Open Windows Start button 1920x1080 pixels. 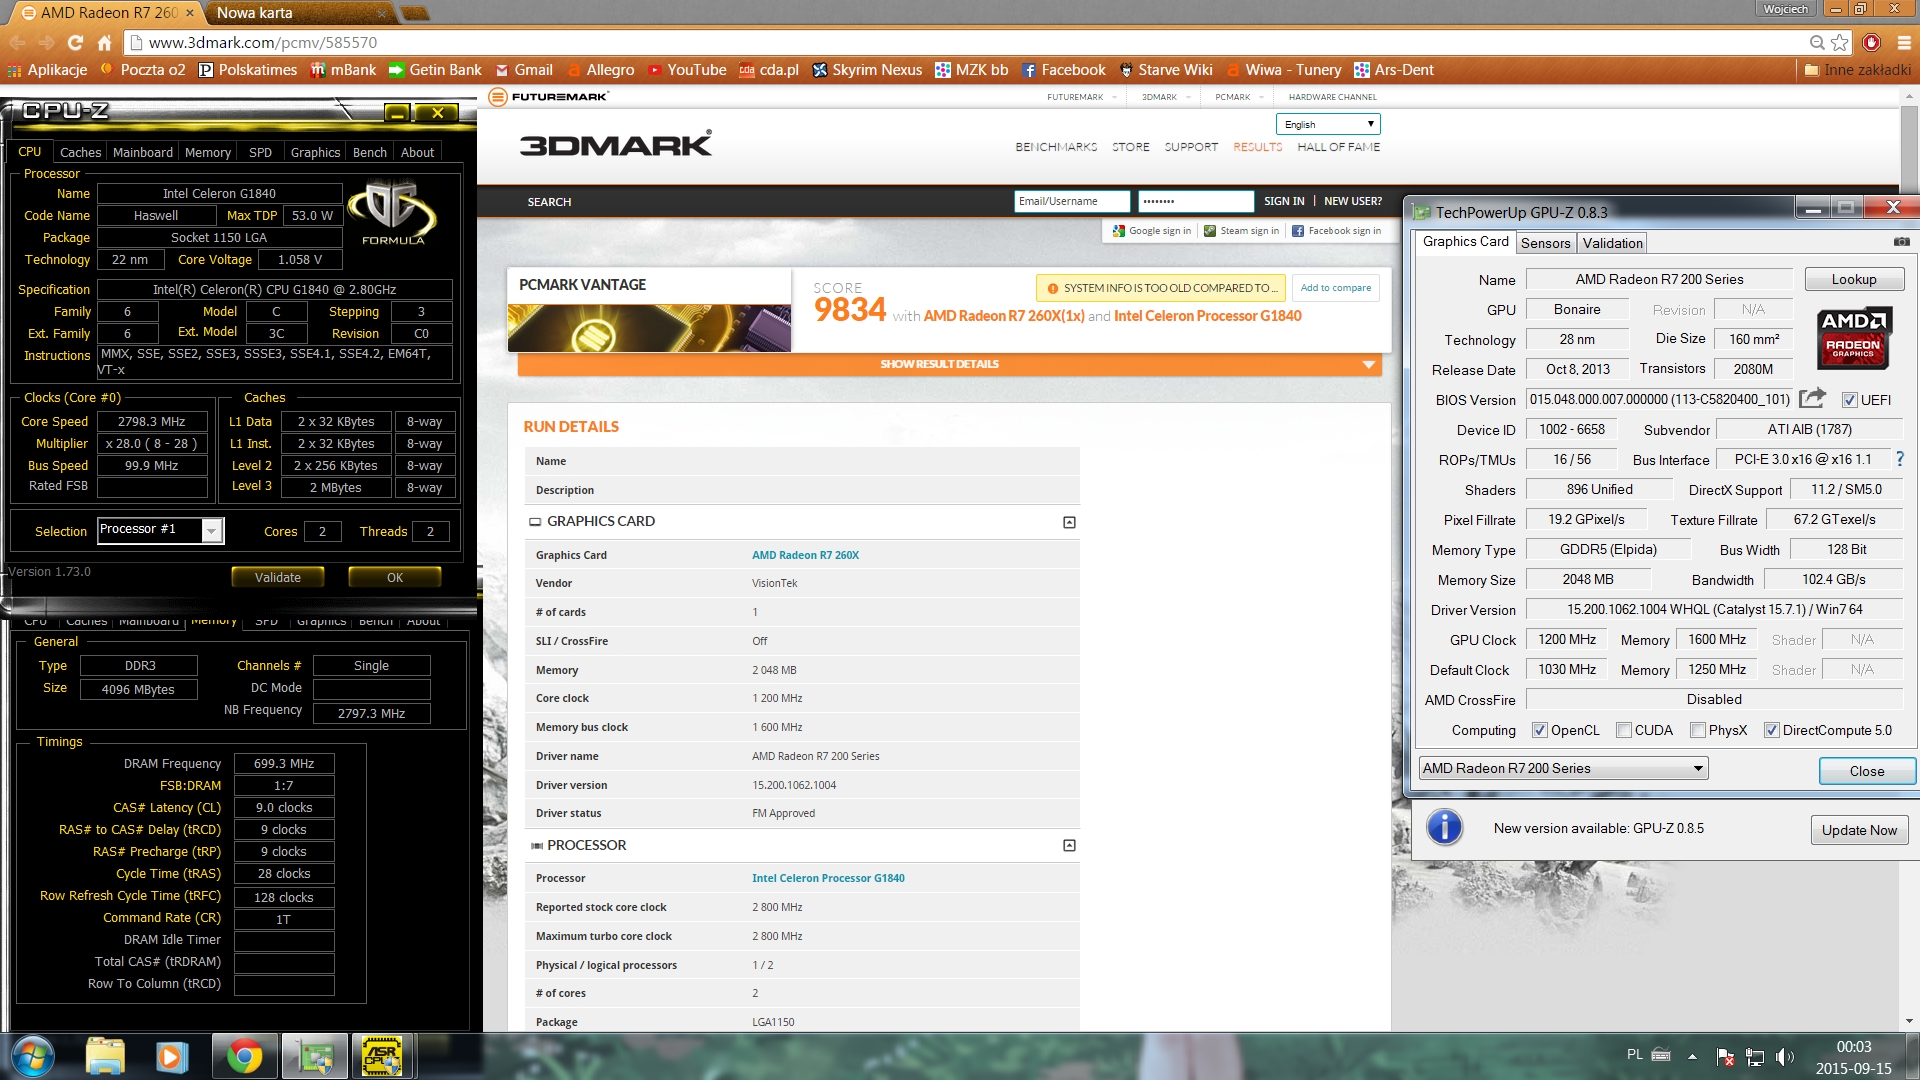pos(32,1056)
